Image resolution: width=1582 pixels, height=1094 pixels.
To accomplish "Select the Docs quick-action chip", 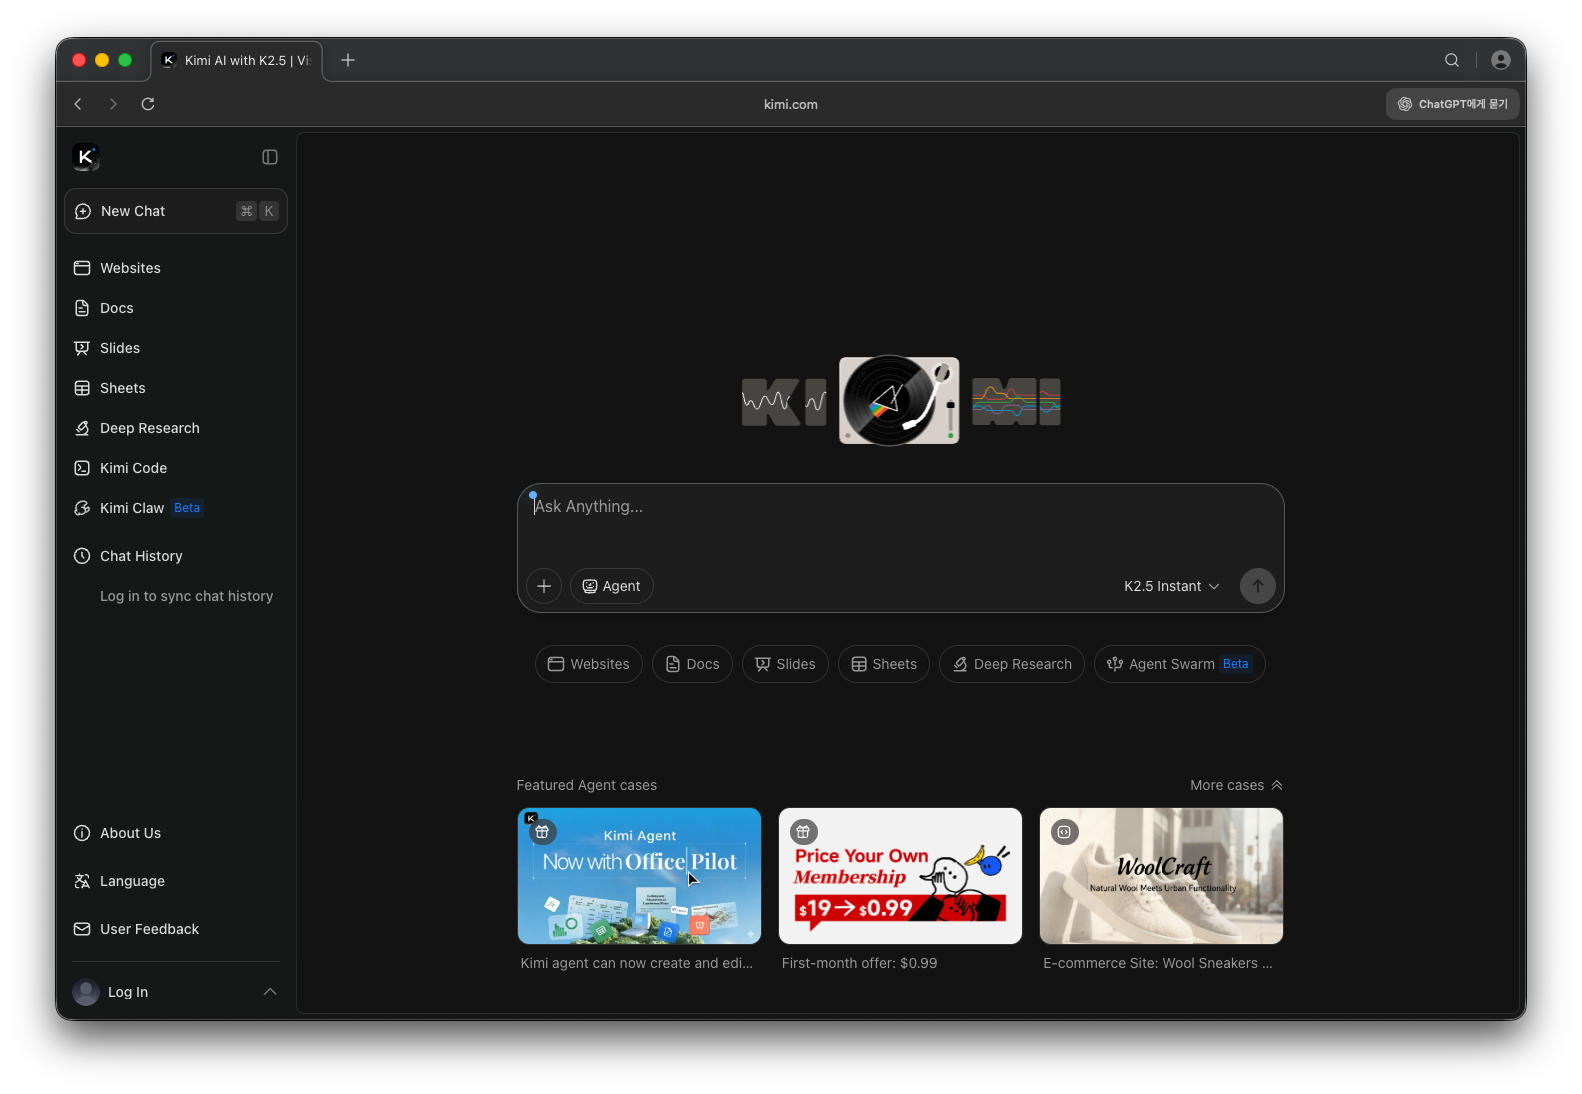I will (x=692, y=664).
